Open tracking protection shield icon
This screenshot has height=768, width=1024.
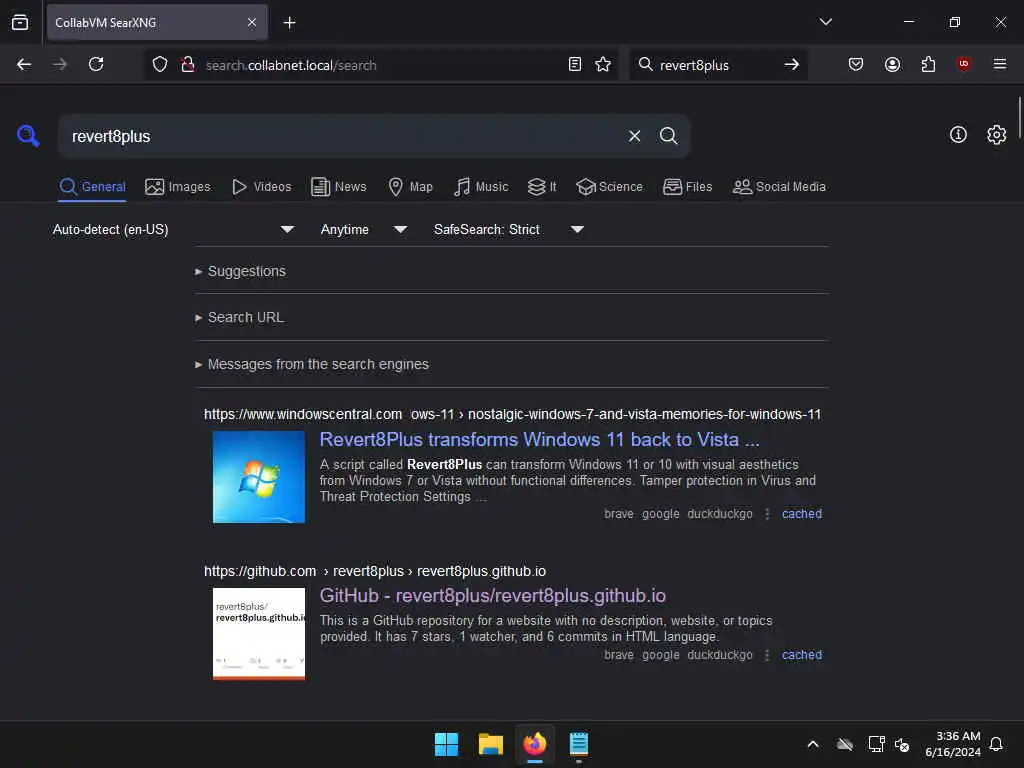tap(160, 64)
